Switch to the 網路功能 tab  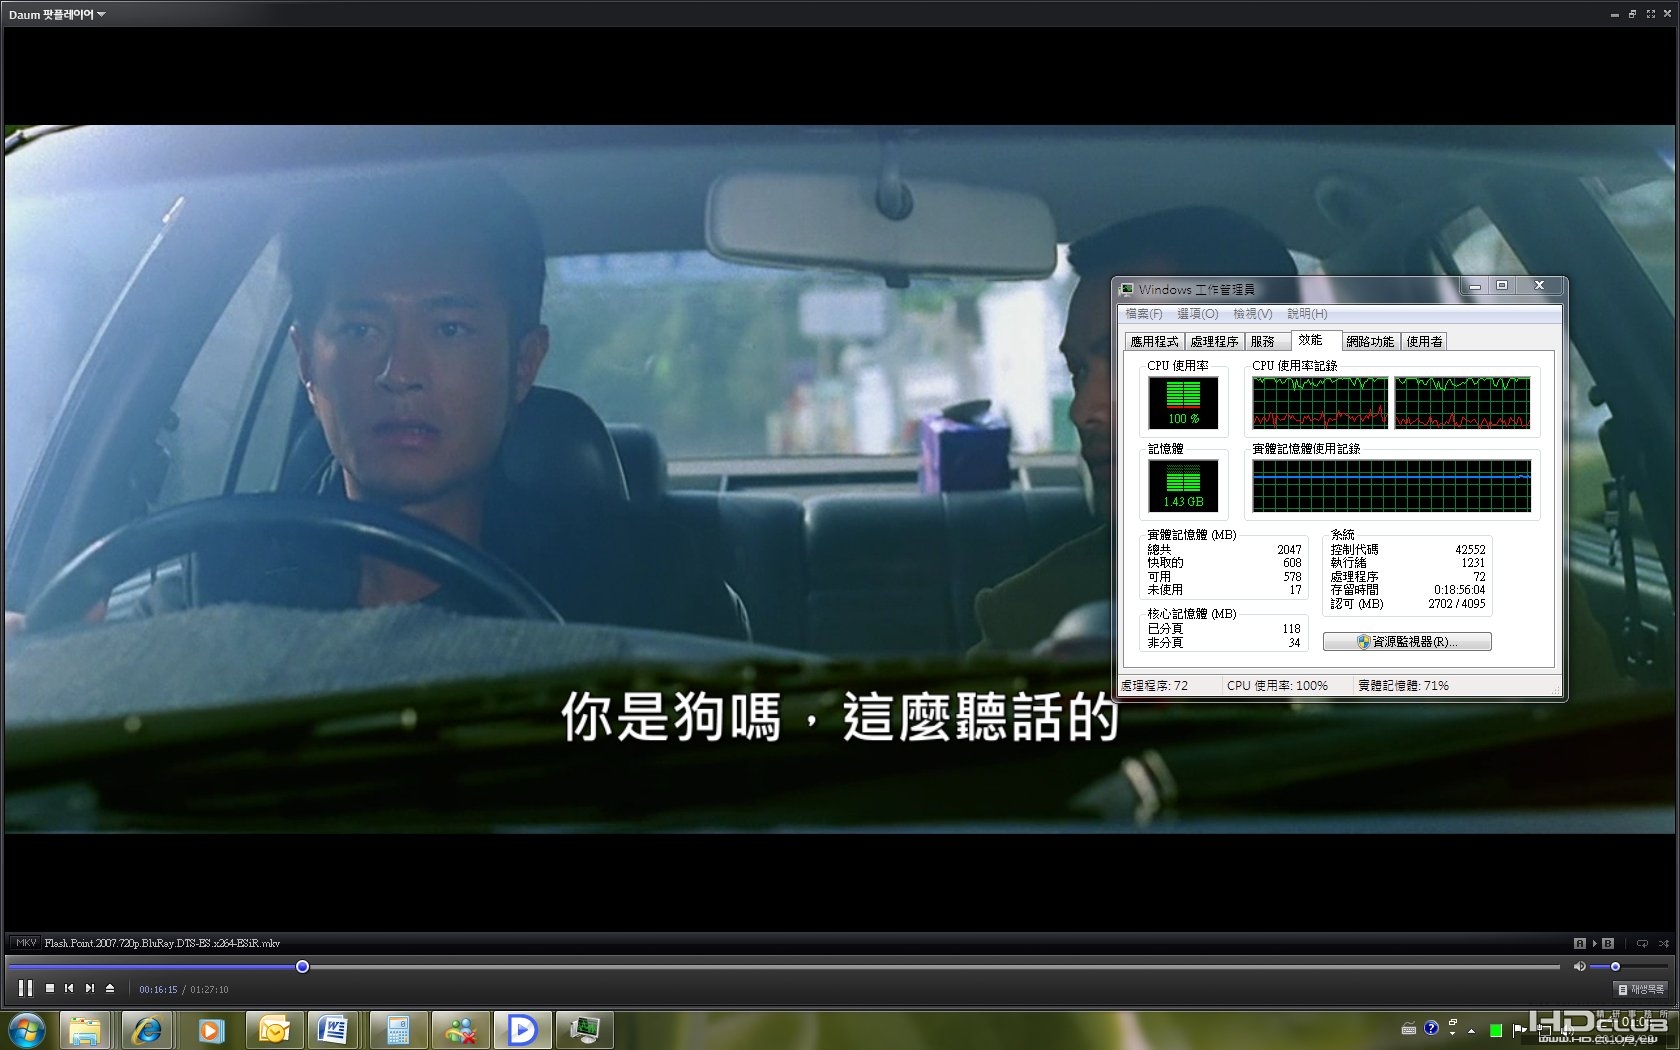coord(1370,342)
